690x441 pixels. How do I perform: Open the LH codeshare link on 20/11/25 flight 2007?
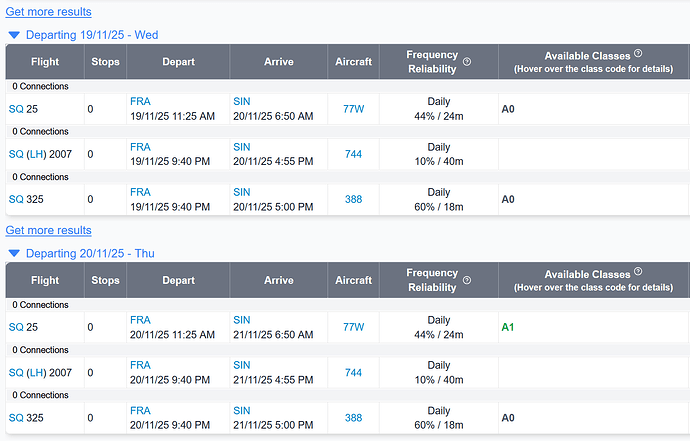pyautogui.click(x=38, y=373)
